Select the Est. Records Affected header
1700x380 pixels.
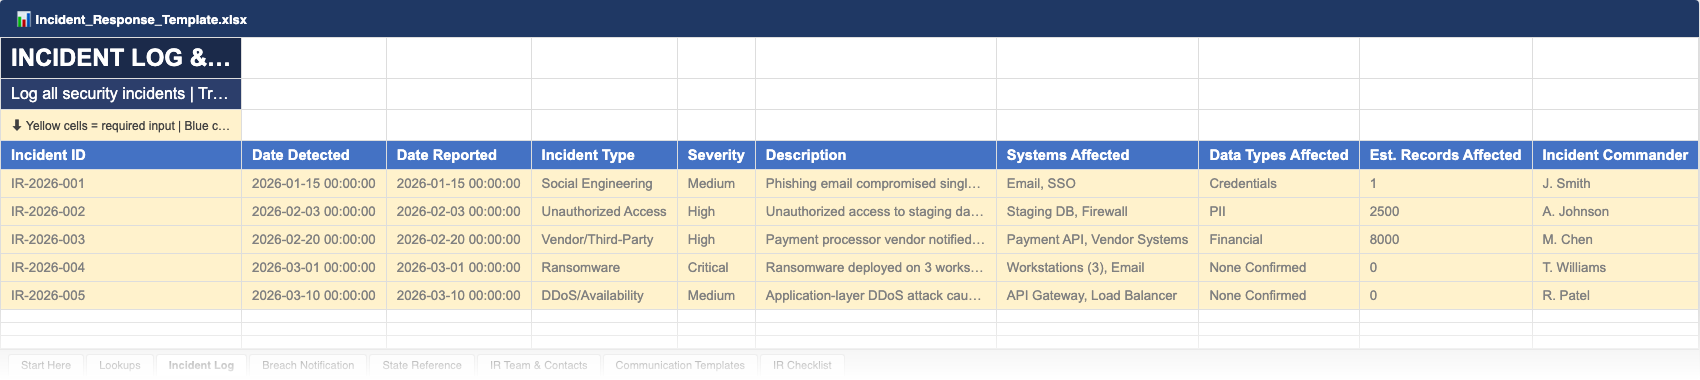click(x=1446, y=155)
